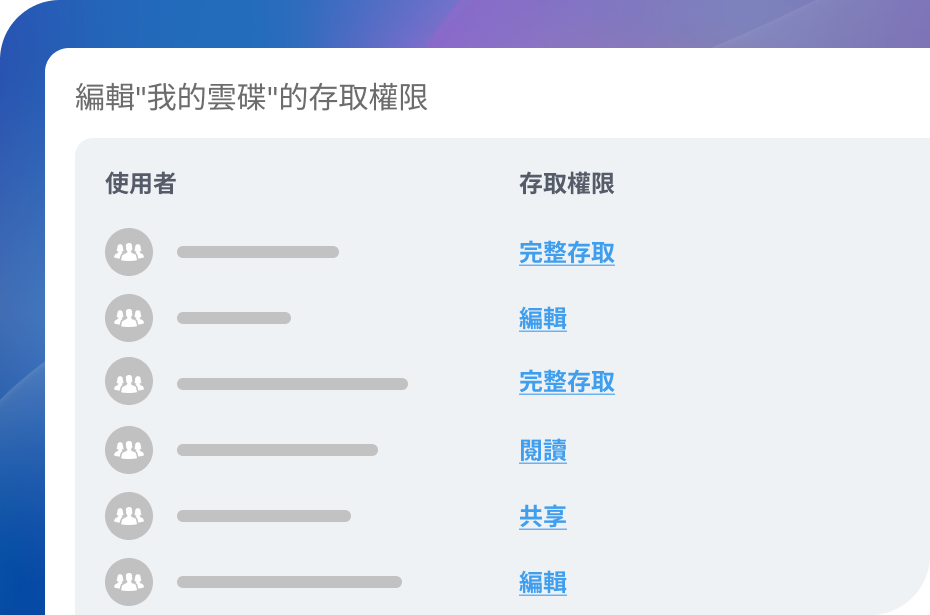Viewport: 930px width, 615px height.
Task: Click the fifth row's group avatar icon
Action: click(x=129, y=516)
